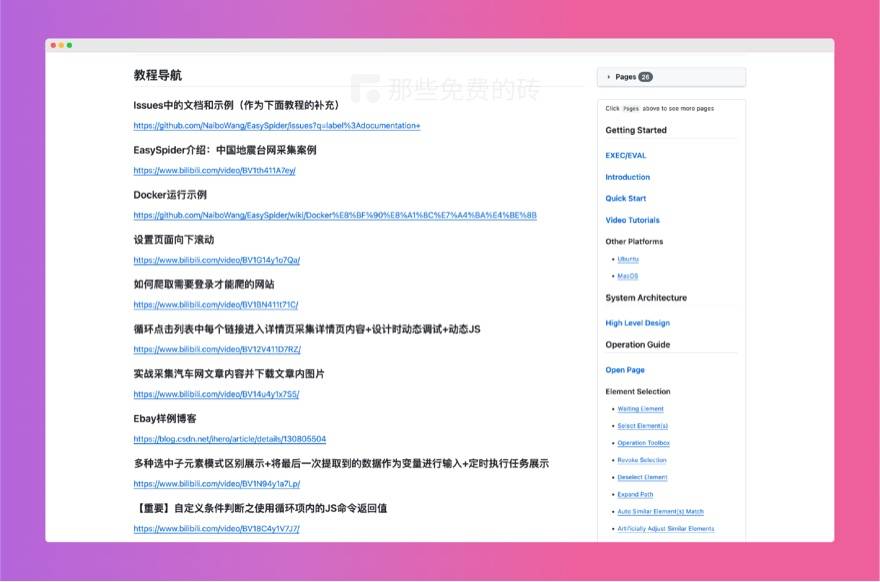Image resolution: width=880 pixels, height=582 pixels.
Task: Click the System Architecture sidebar heading
Action: point(646,298)
